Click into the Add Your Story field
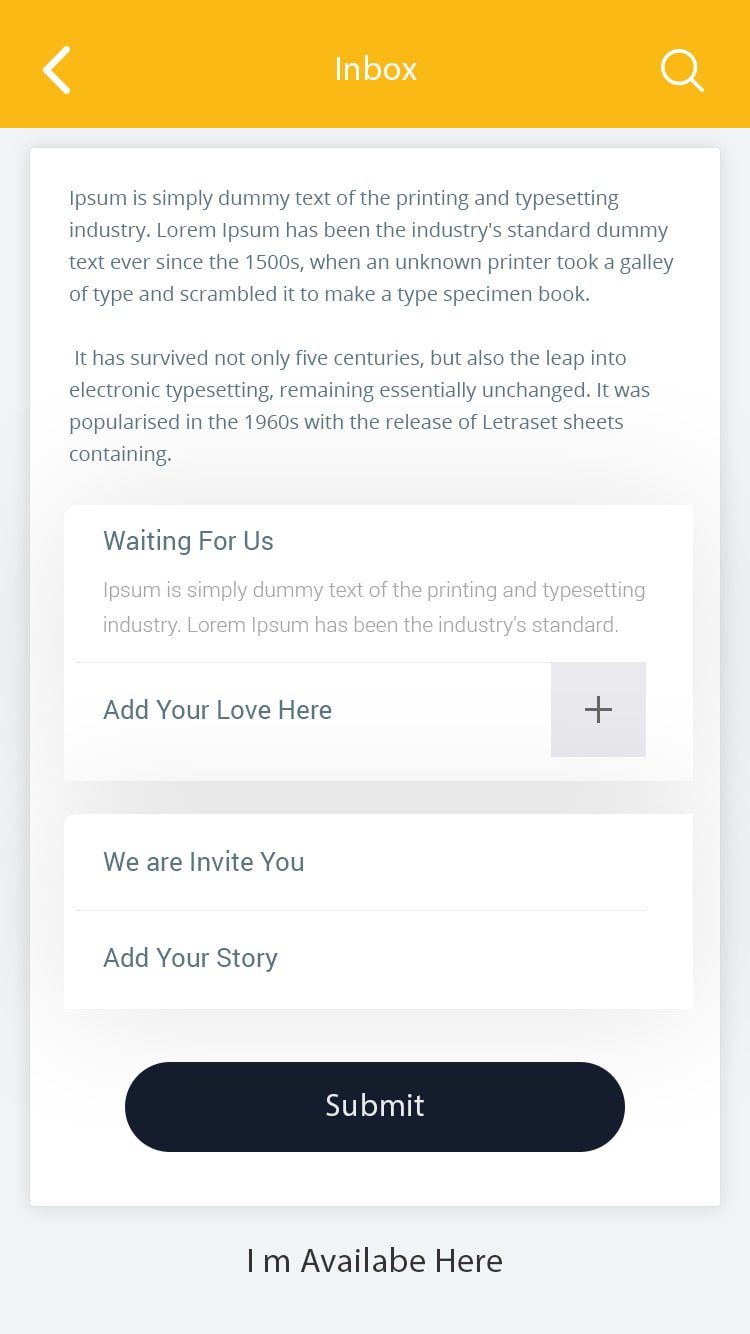 (361, 958)
